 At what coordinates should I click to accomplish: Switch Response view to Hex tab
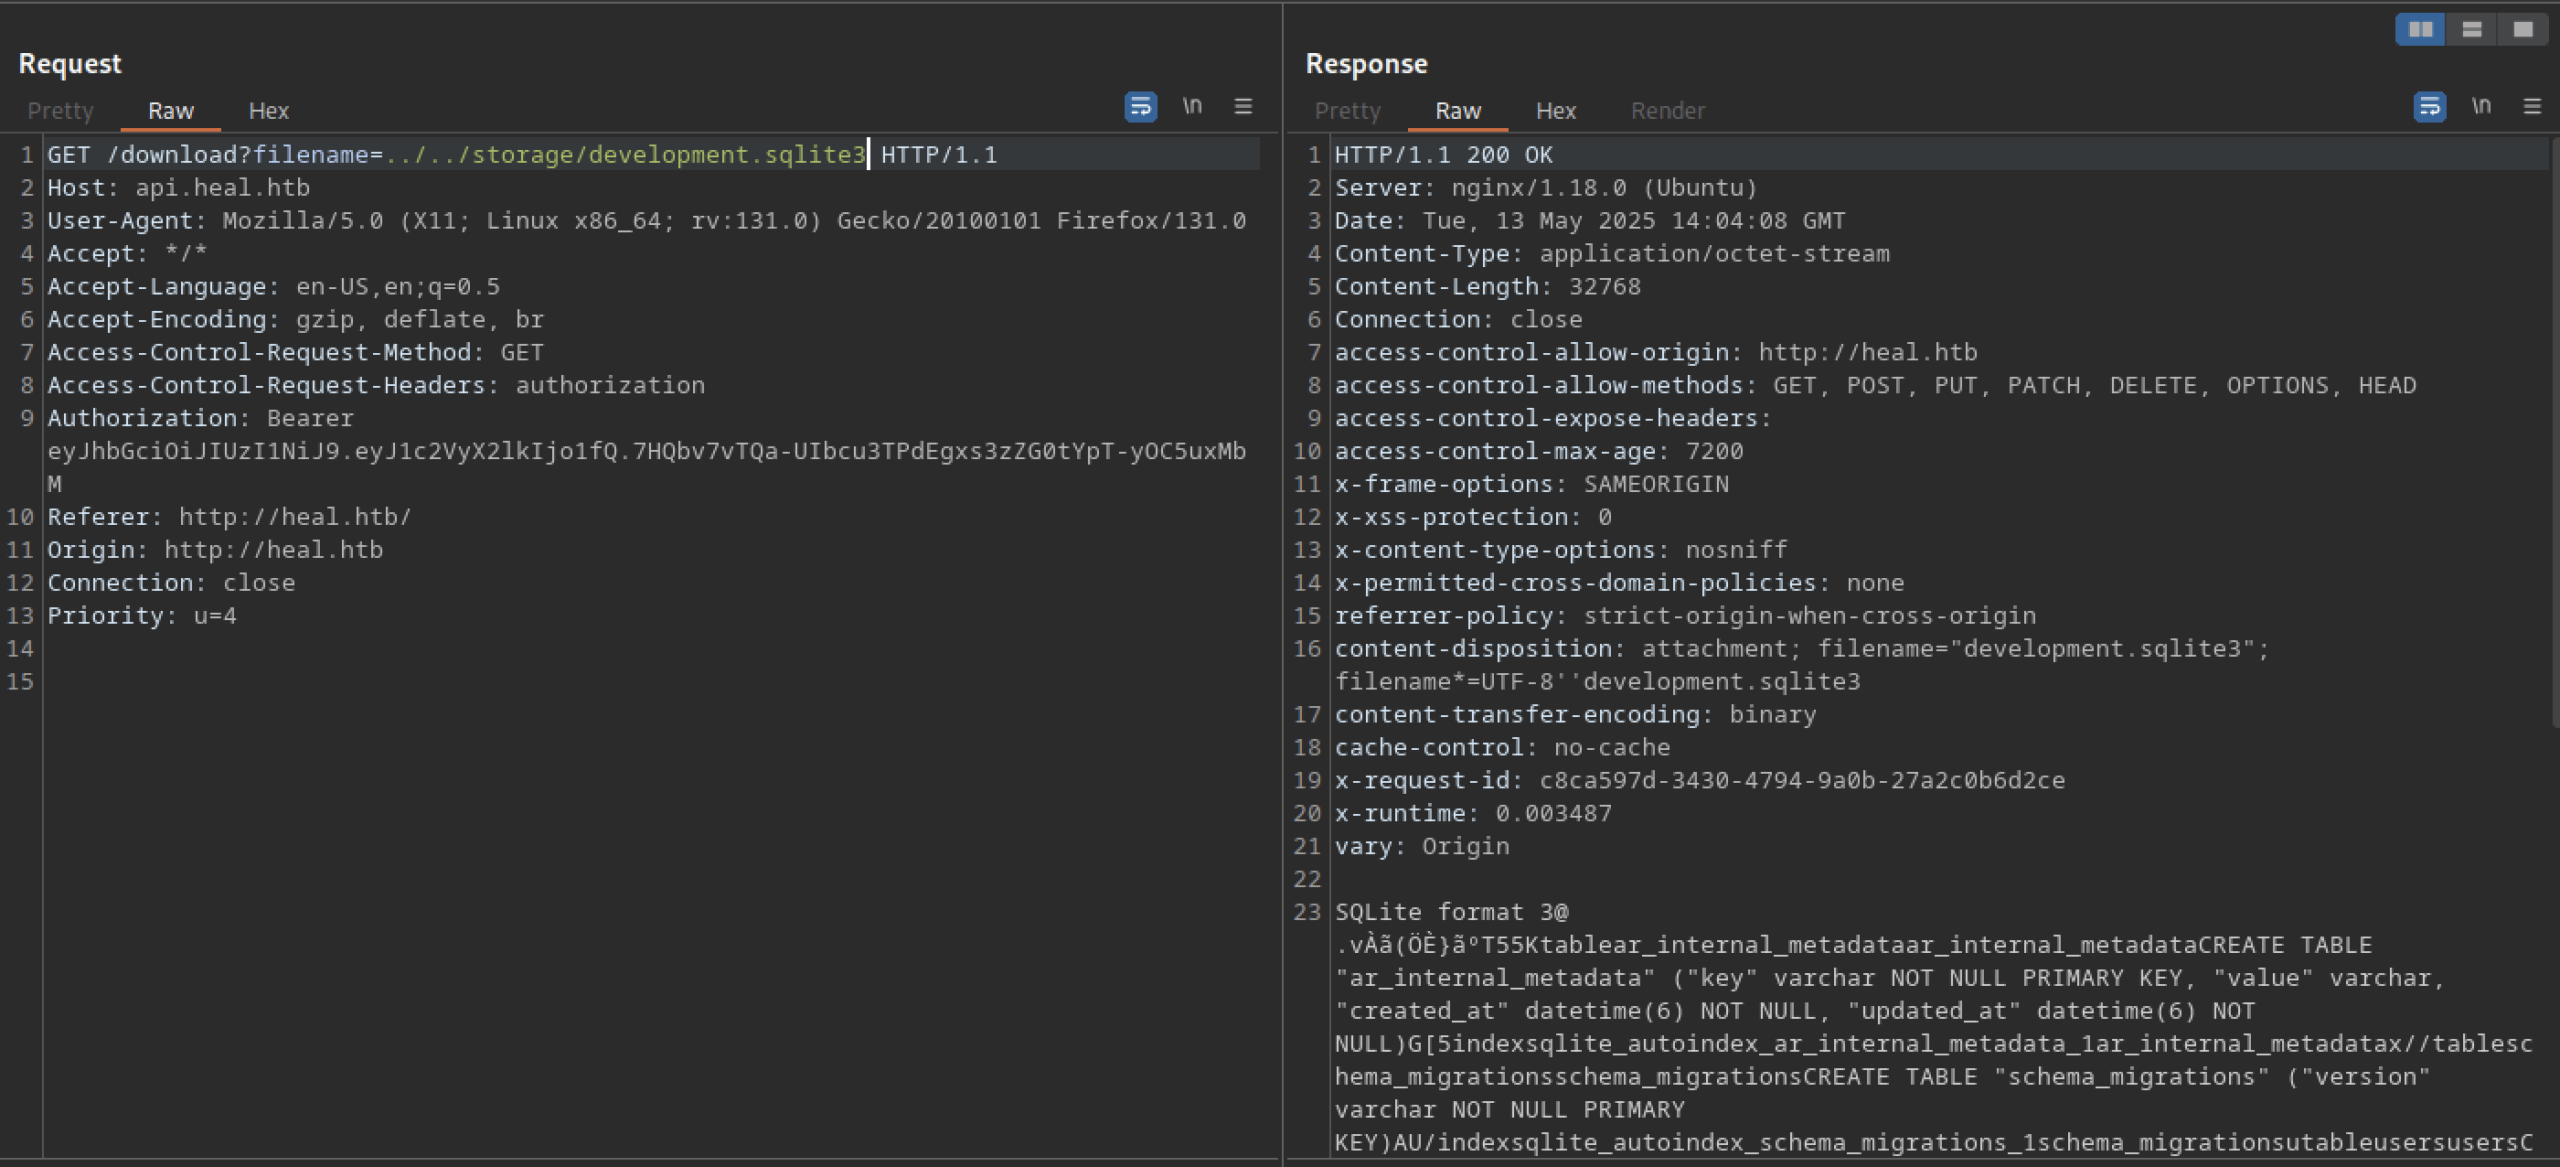[x=1555, y=111]
